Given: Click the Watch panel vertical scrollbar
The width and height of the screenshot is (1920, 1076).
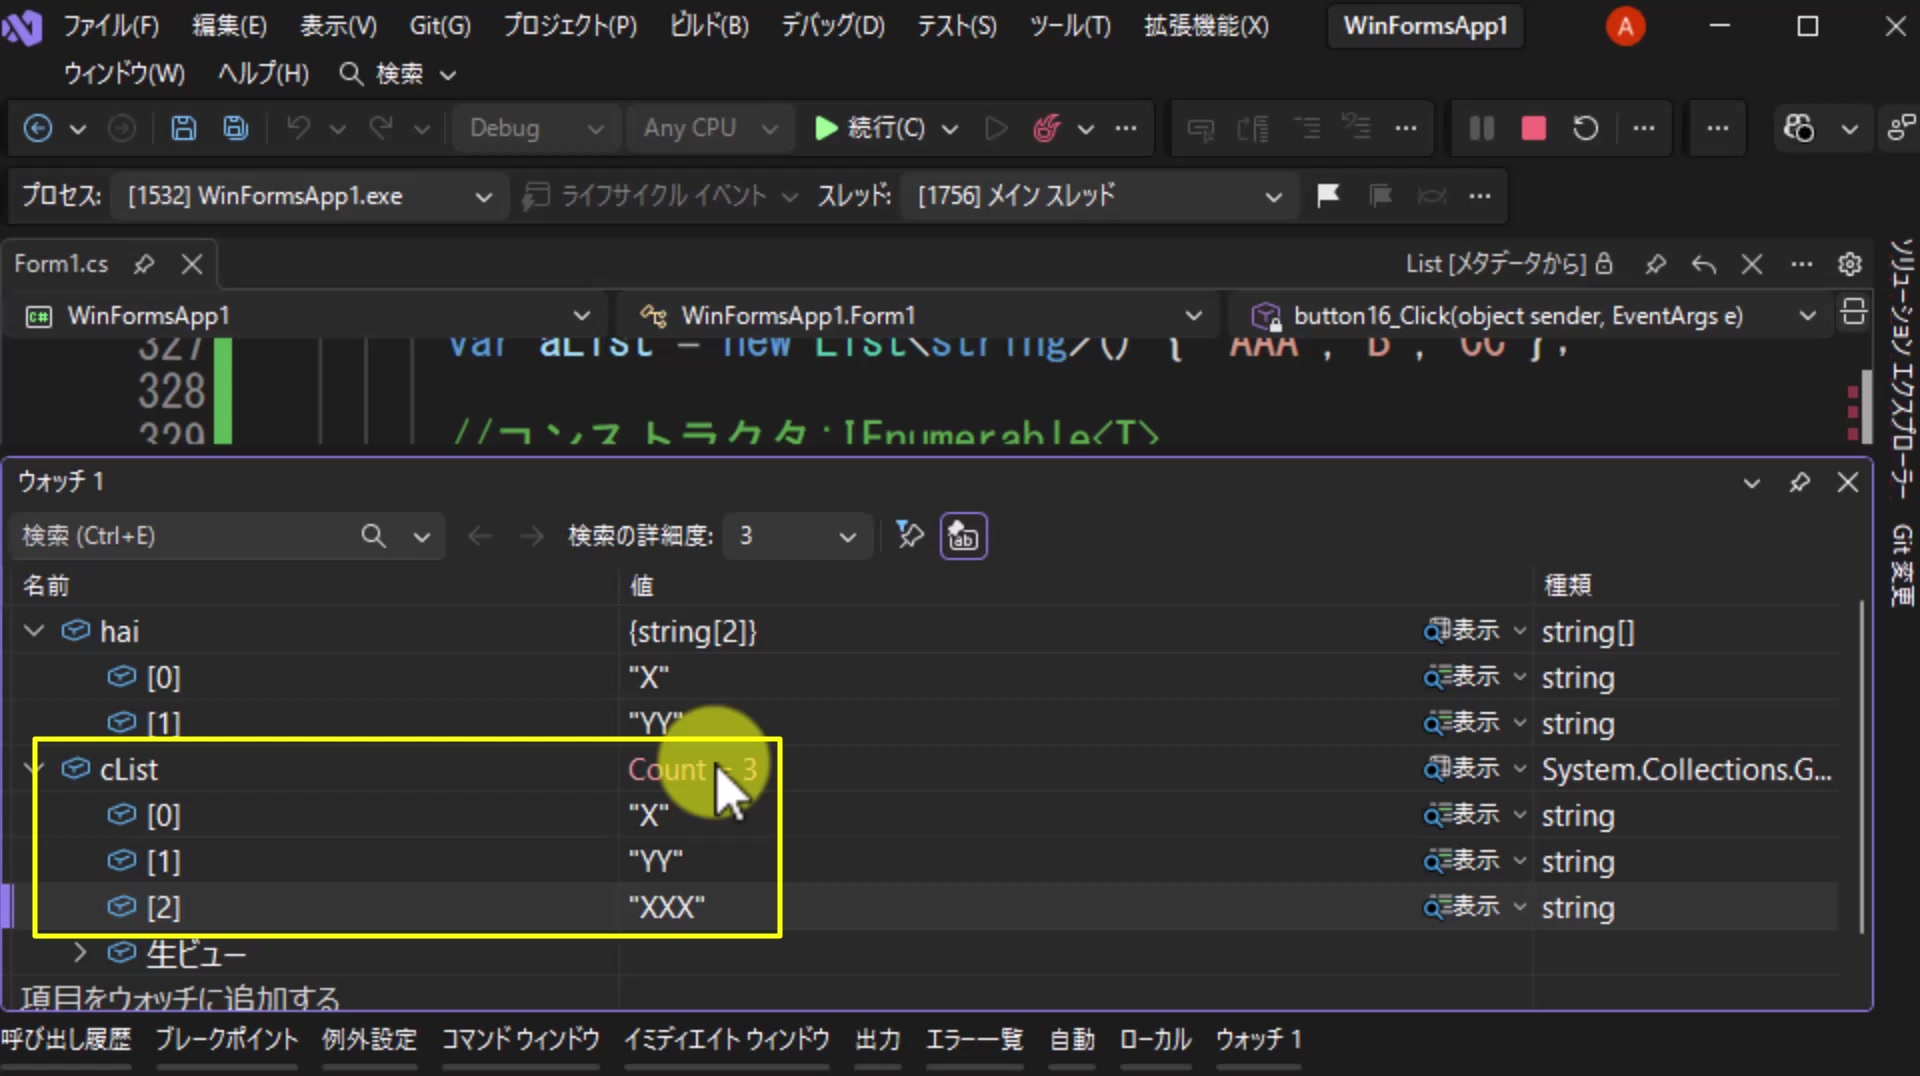Looking at the screenshot, I should pyautogui.click(x=1861, y=766).
